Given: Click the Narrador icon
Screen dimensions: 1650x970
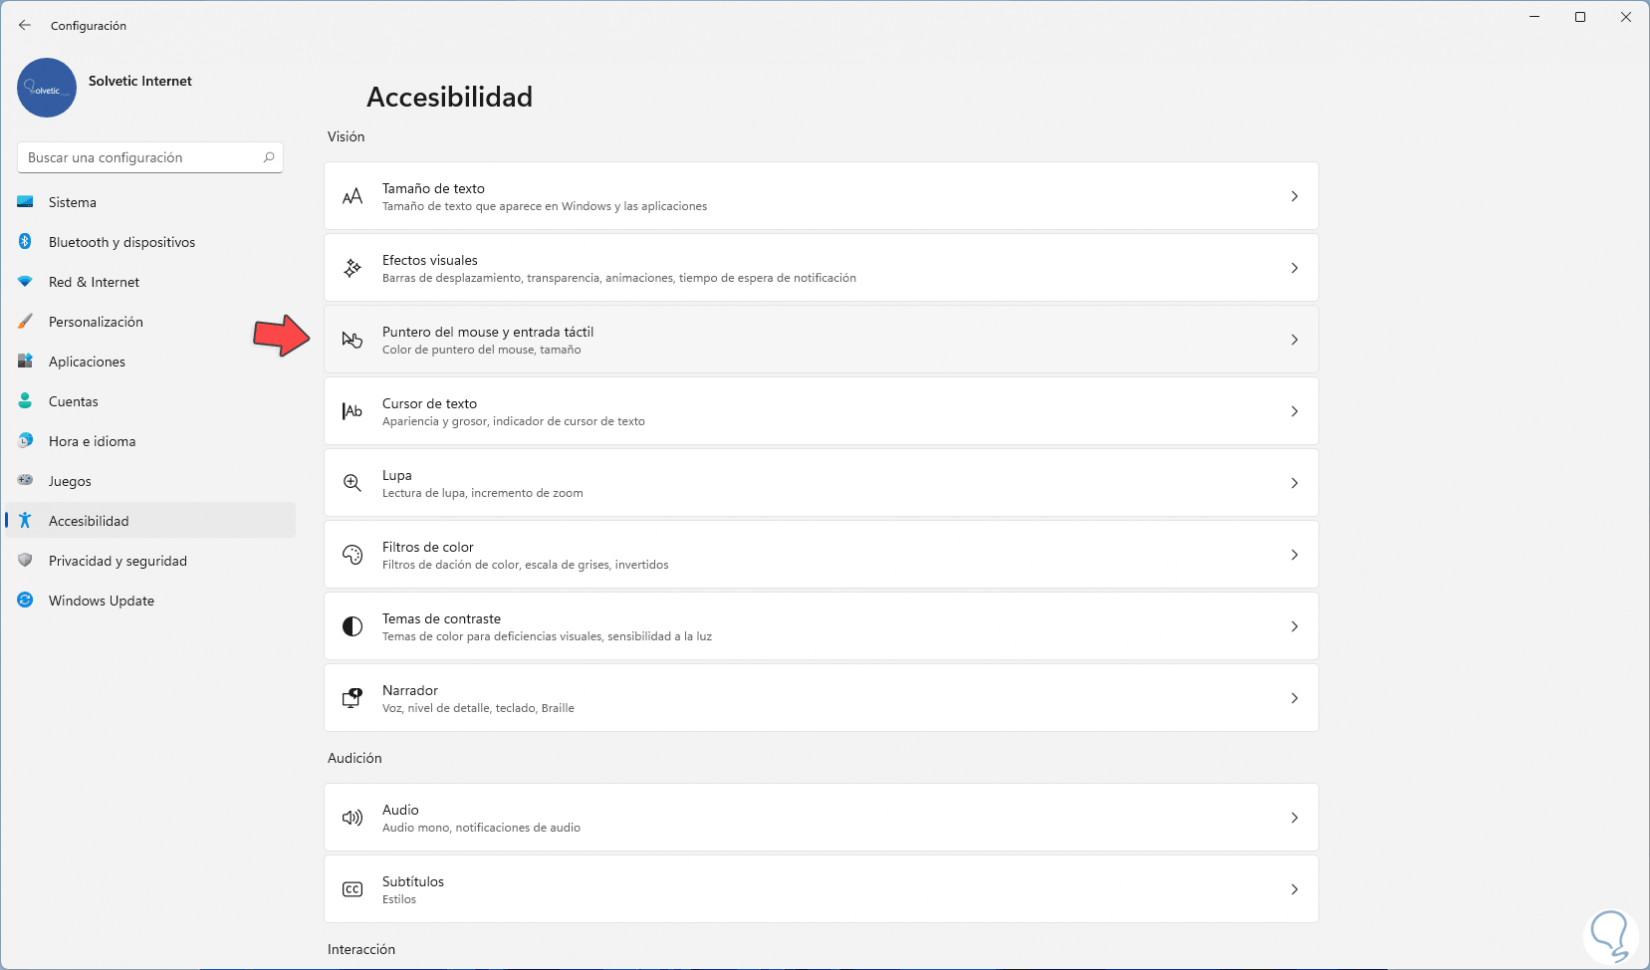Looking at the screenshot, I should [x=352, y=698].
